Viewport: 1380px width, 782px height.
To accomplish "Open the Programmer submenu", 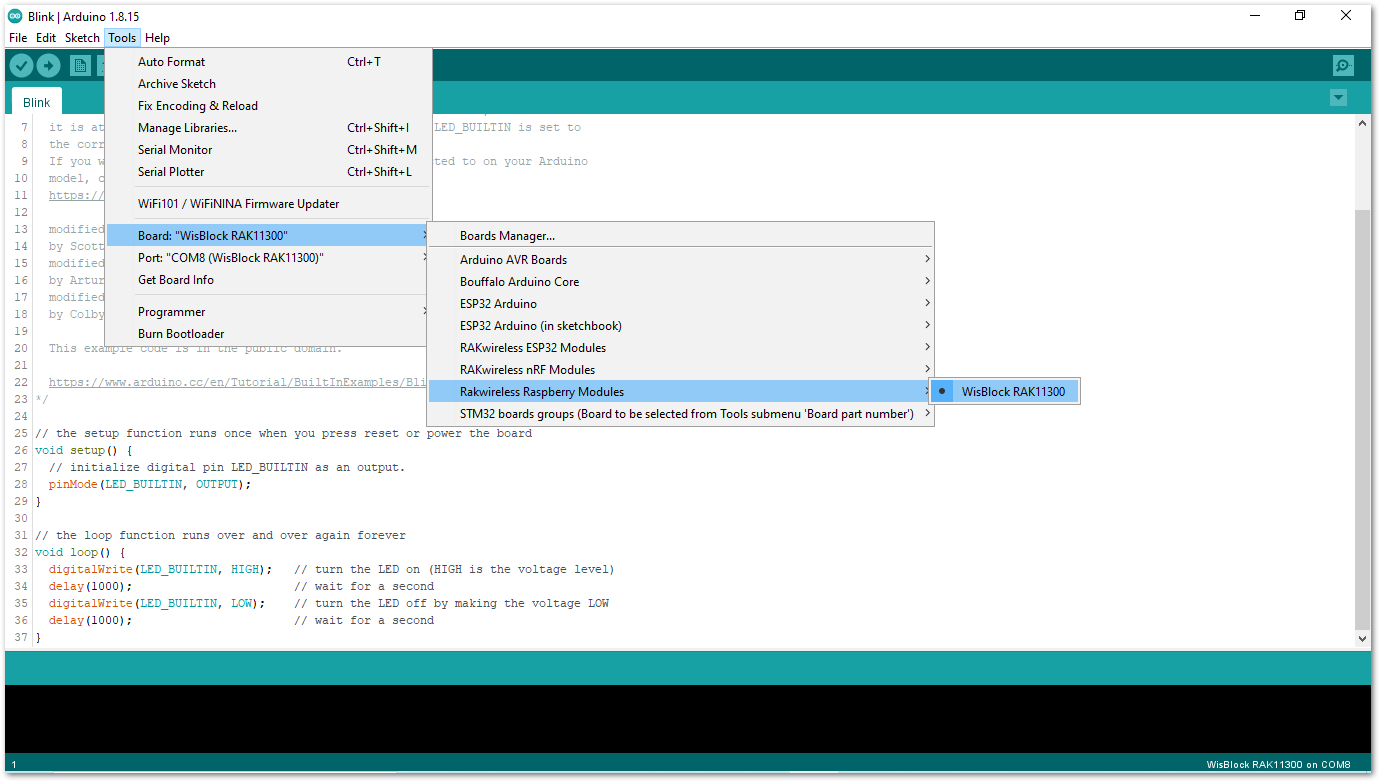I will (268, 312).
